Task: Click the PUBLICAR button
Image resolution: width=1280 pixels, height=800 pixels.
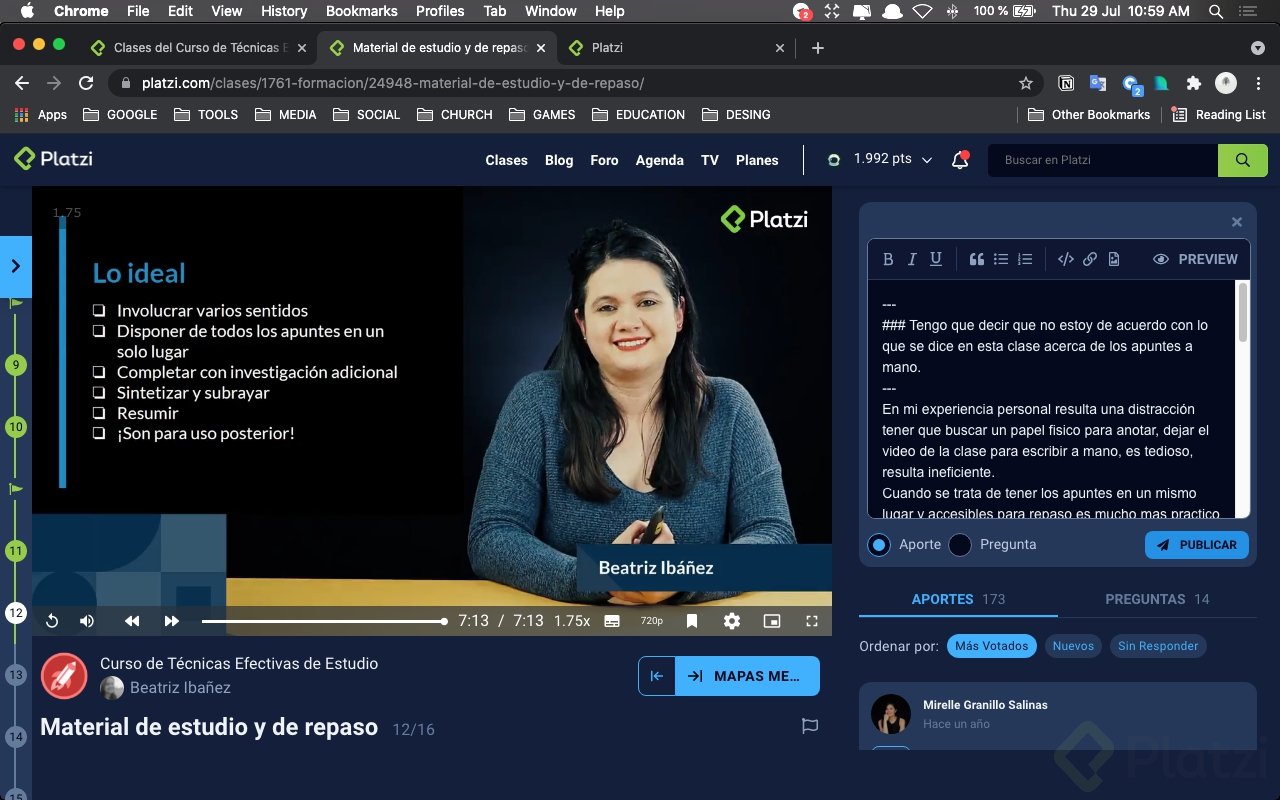Action: (x=1197, y=545)
